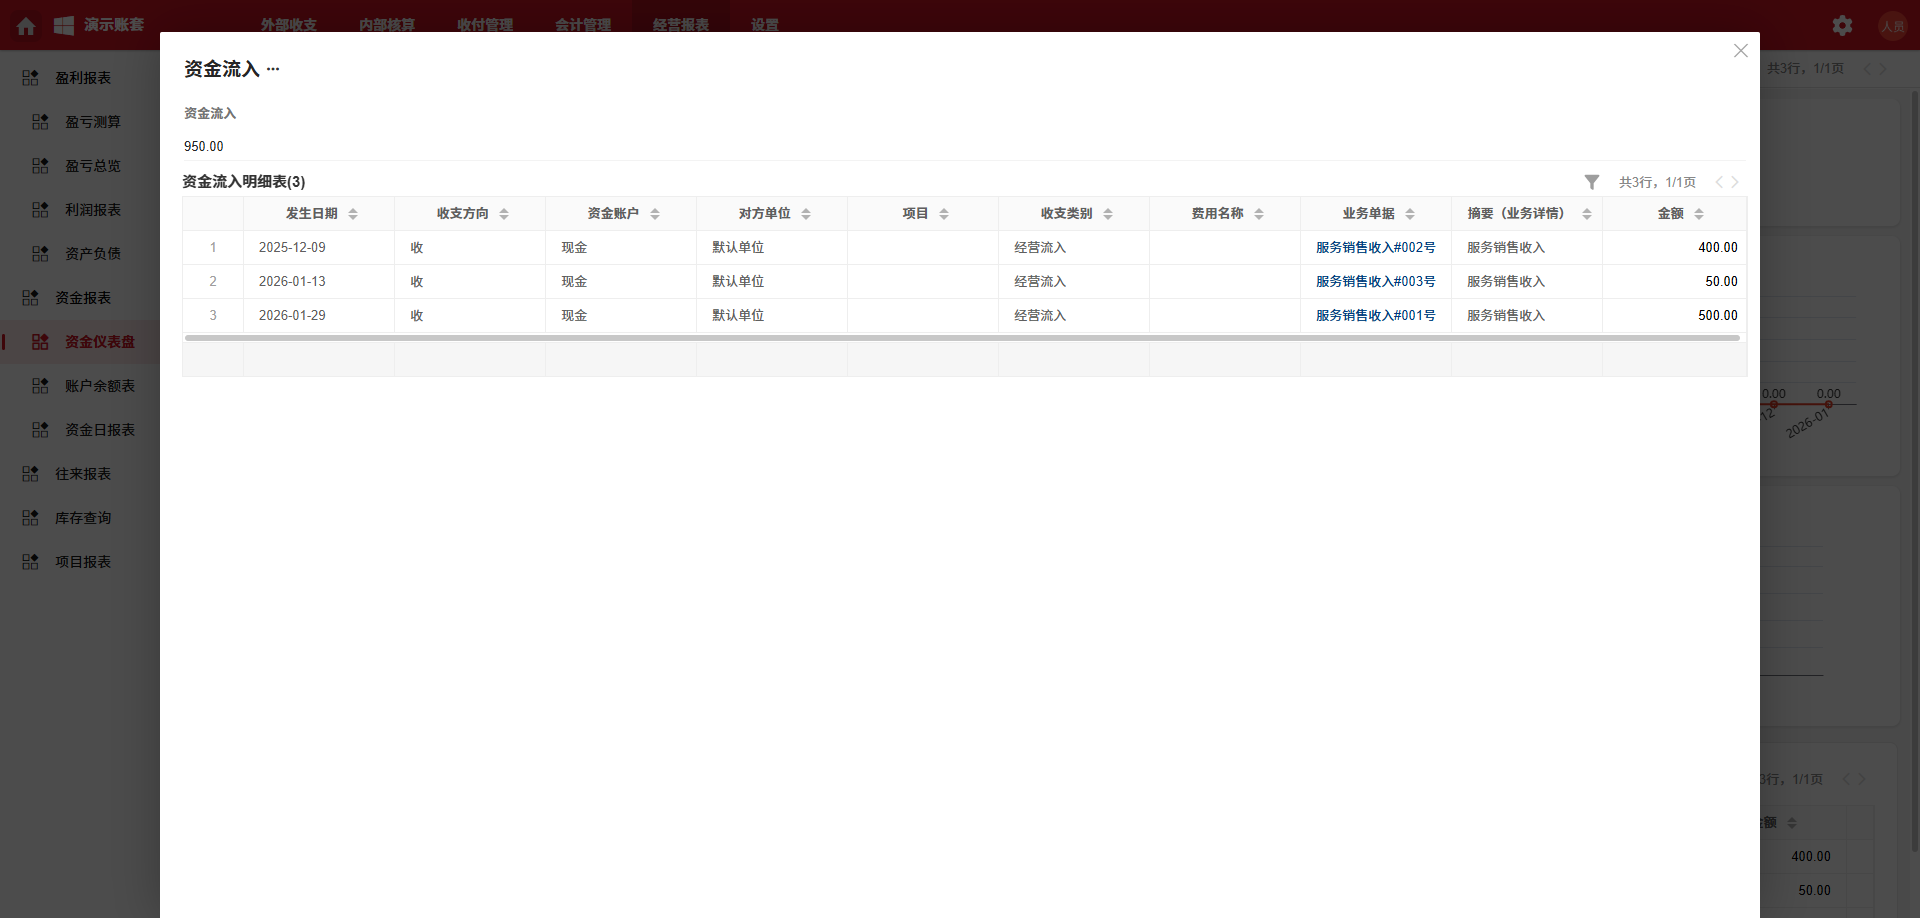Go to previous page of detail table
This screenshot has height=918, width=1920.
click(1719, 182)
